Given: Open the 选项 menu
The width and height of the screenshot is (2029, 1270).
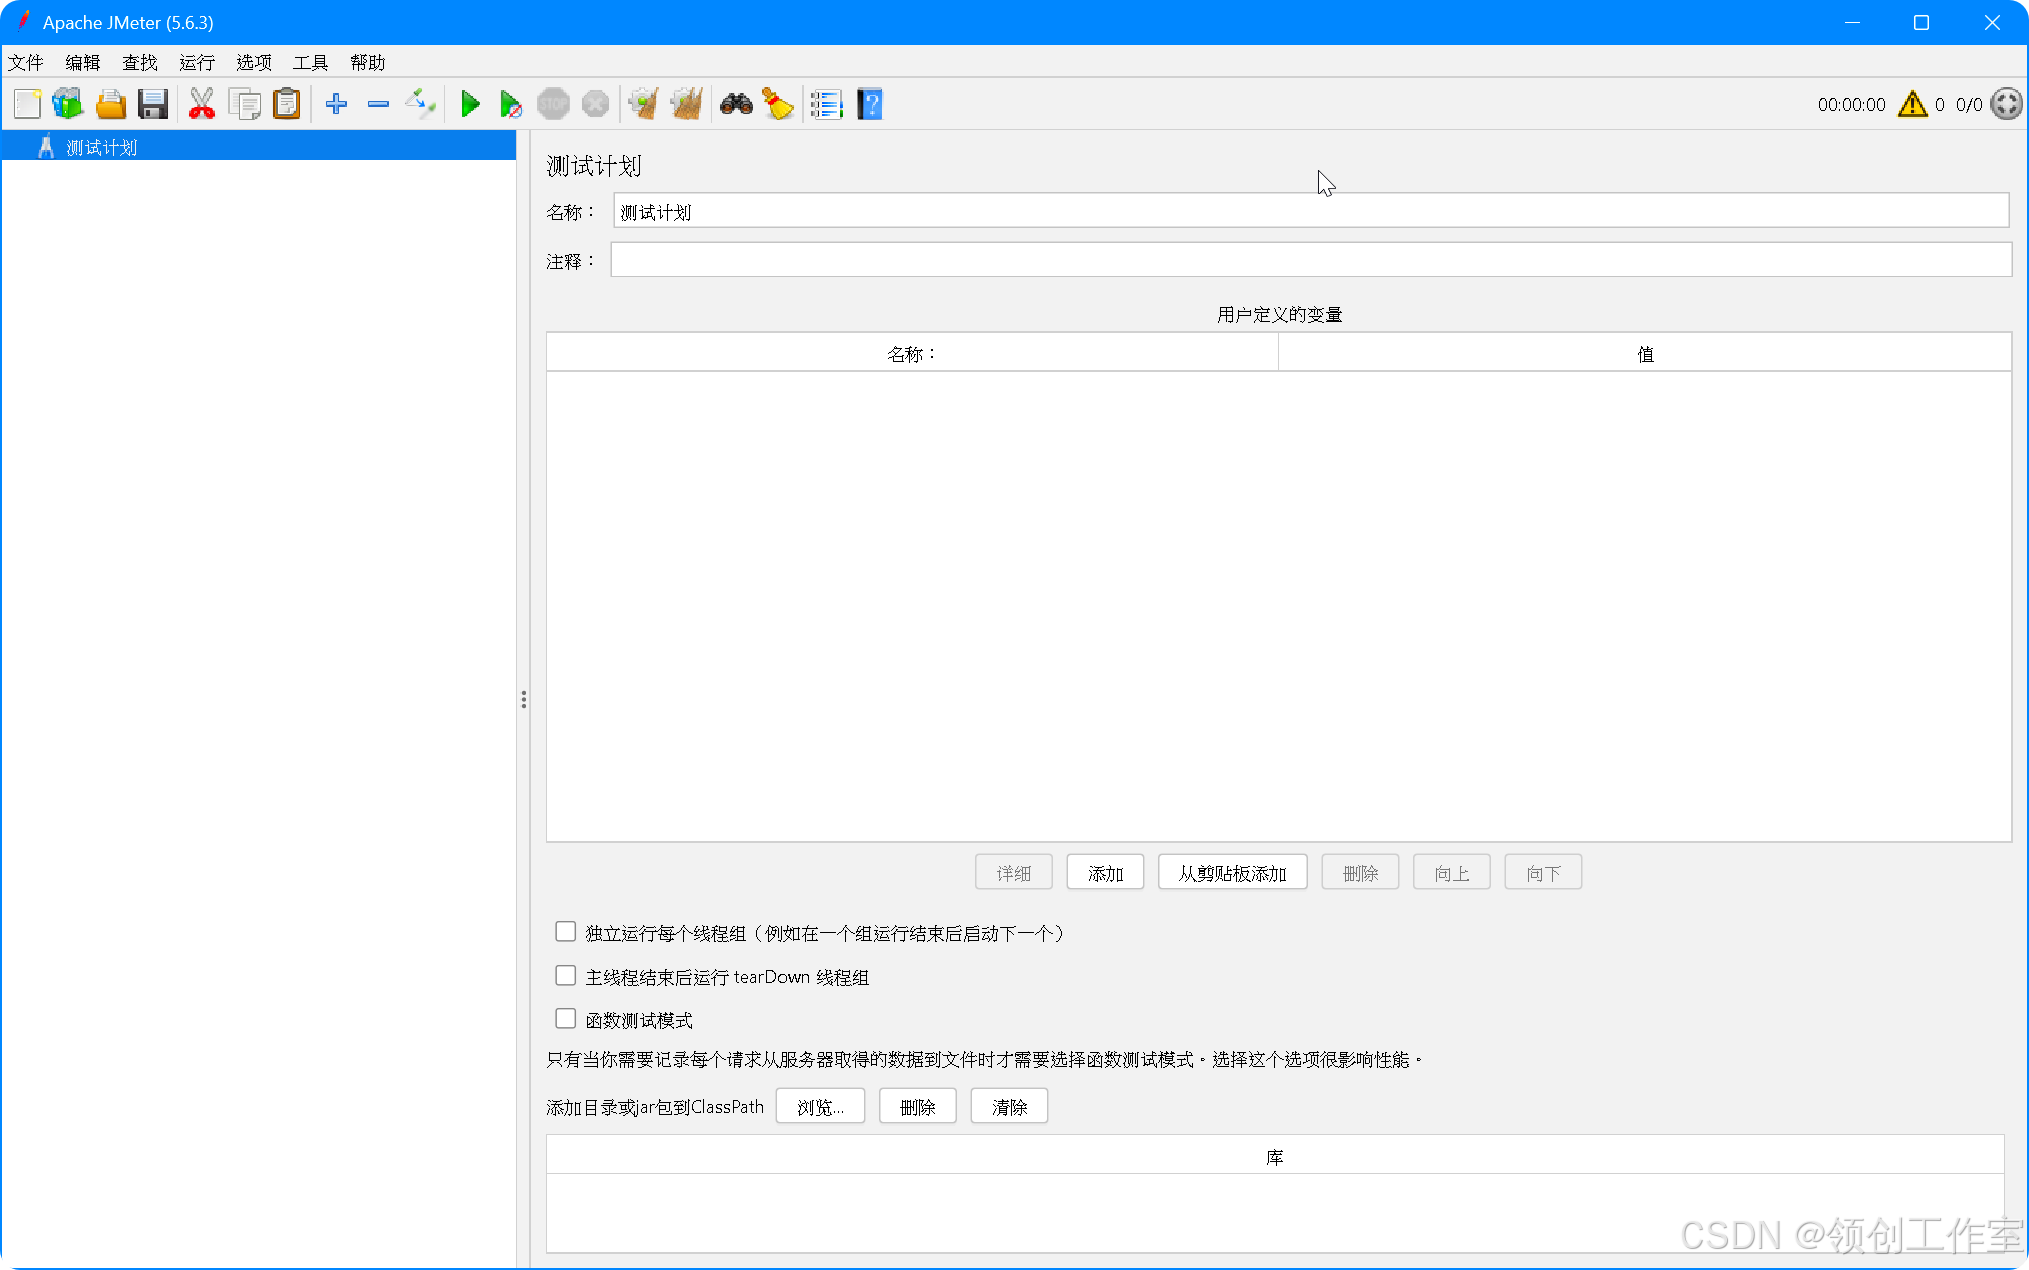Looking at the screenshot, I should click(x=253, y=62).
